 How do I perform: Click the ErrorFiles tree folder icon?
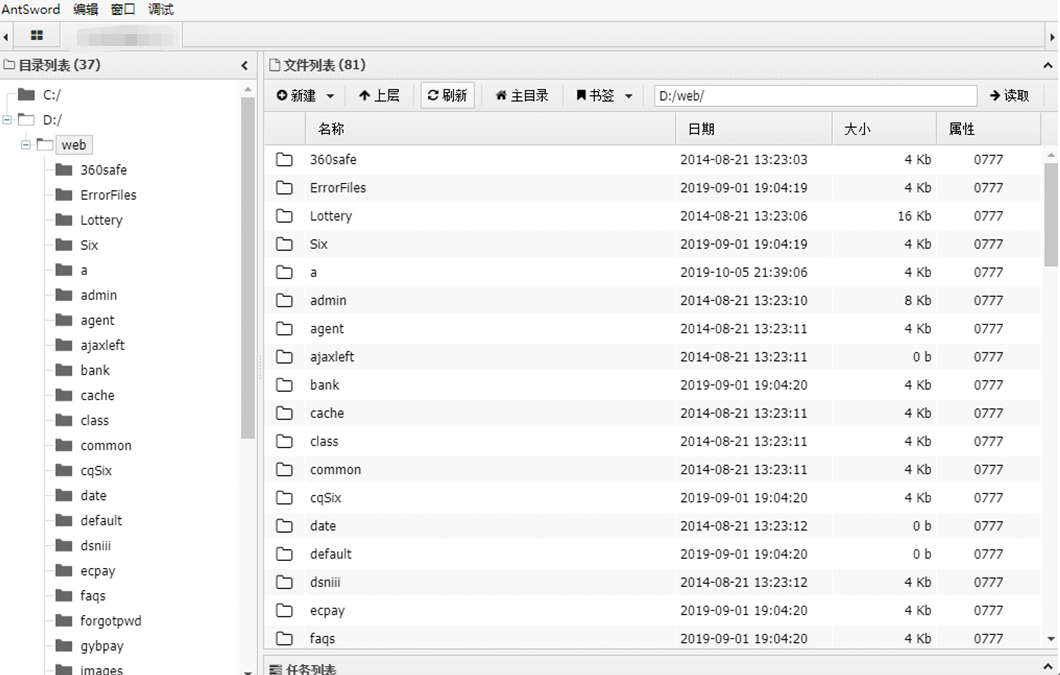pyautogui.click(x=64, y=194)
